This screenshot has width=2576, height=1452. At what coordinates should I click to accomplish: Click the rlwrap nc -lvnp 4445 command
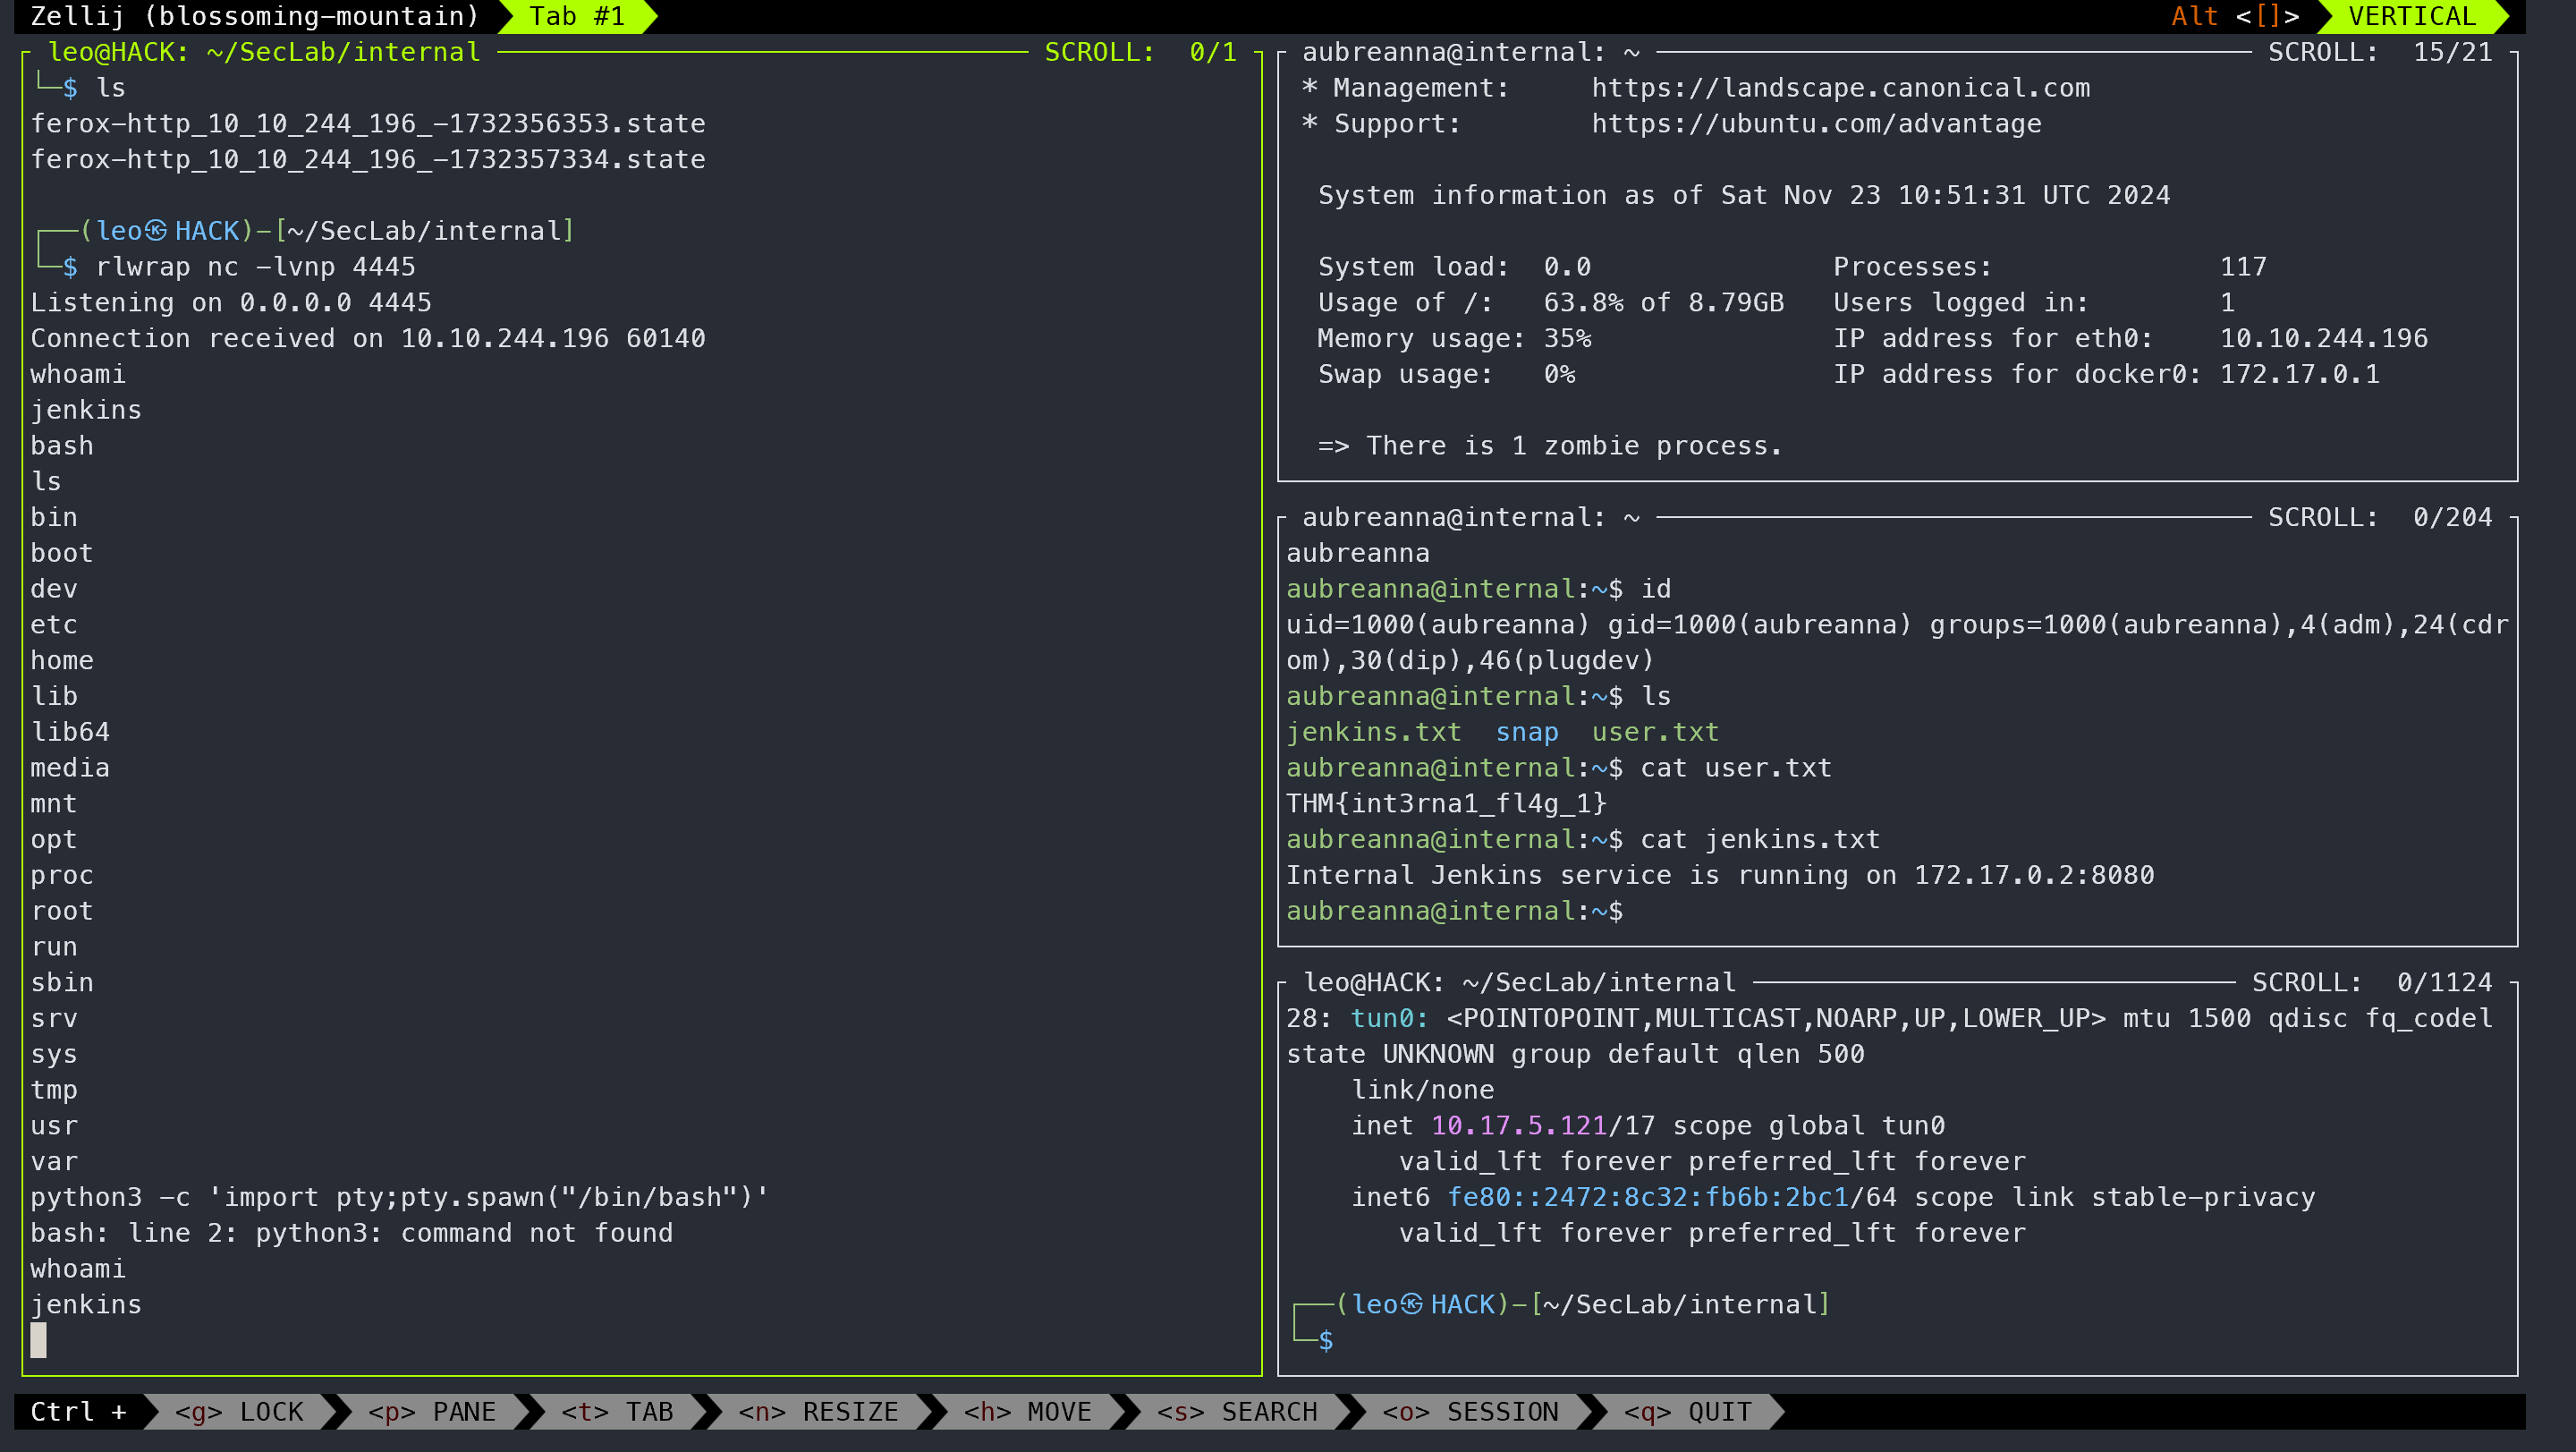tap(255, 267)
